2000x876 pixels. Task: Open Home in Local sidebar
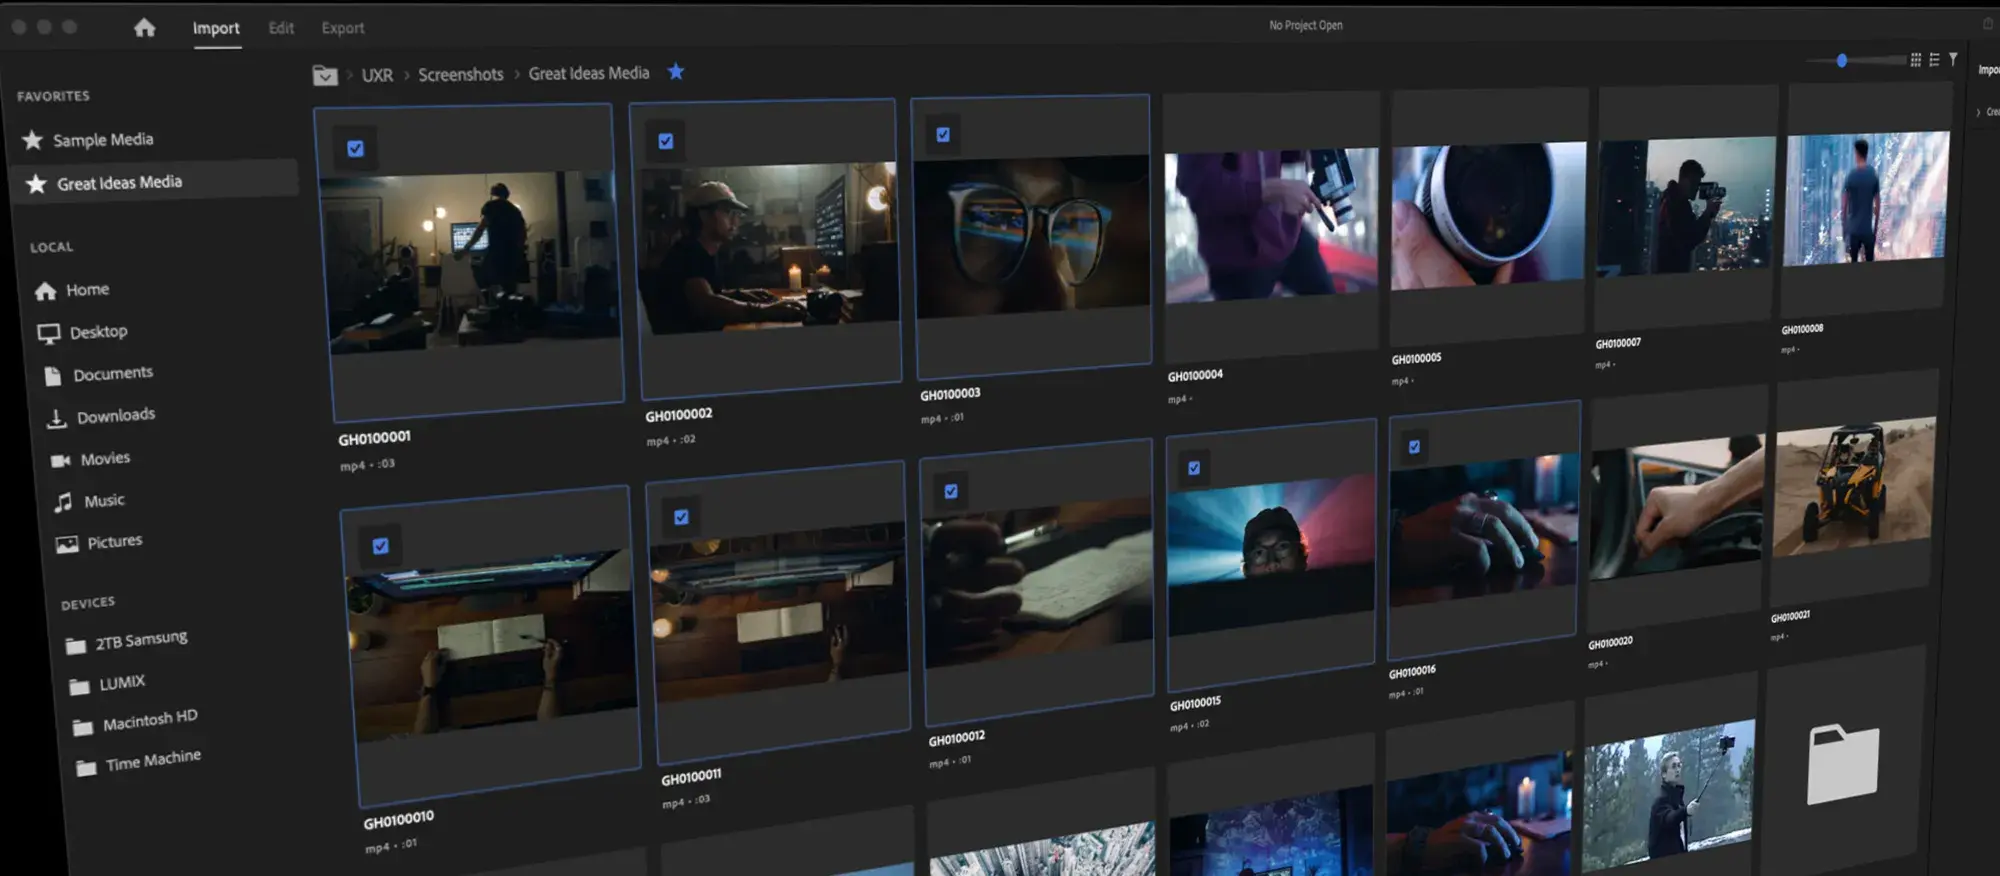[72, 290]
